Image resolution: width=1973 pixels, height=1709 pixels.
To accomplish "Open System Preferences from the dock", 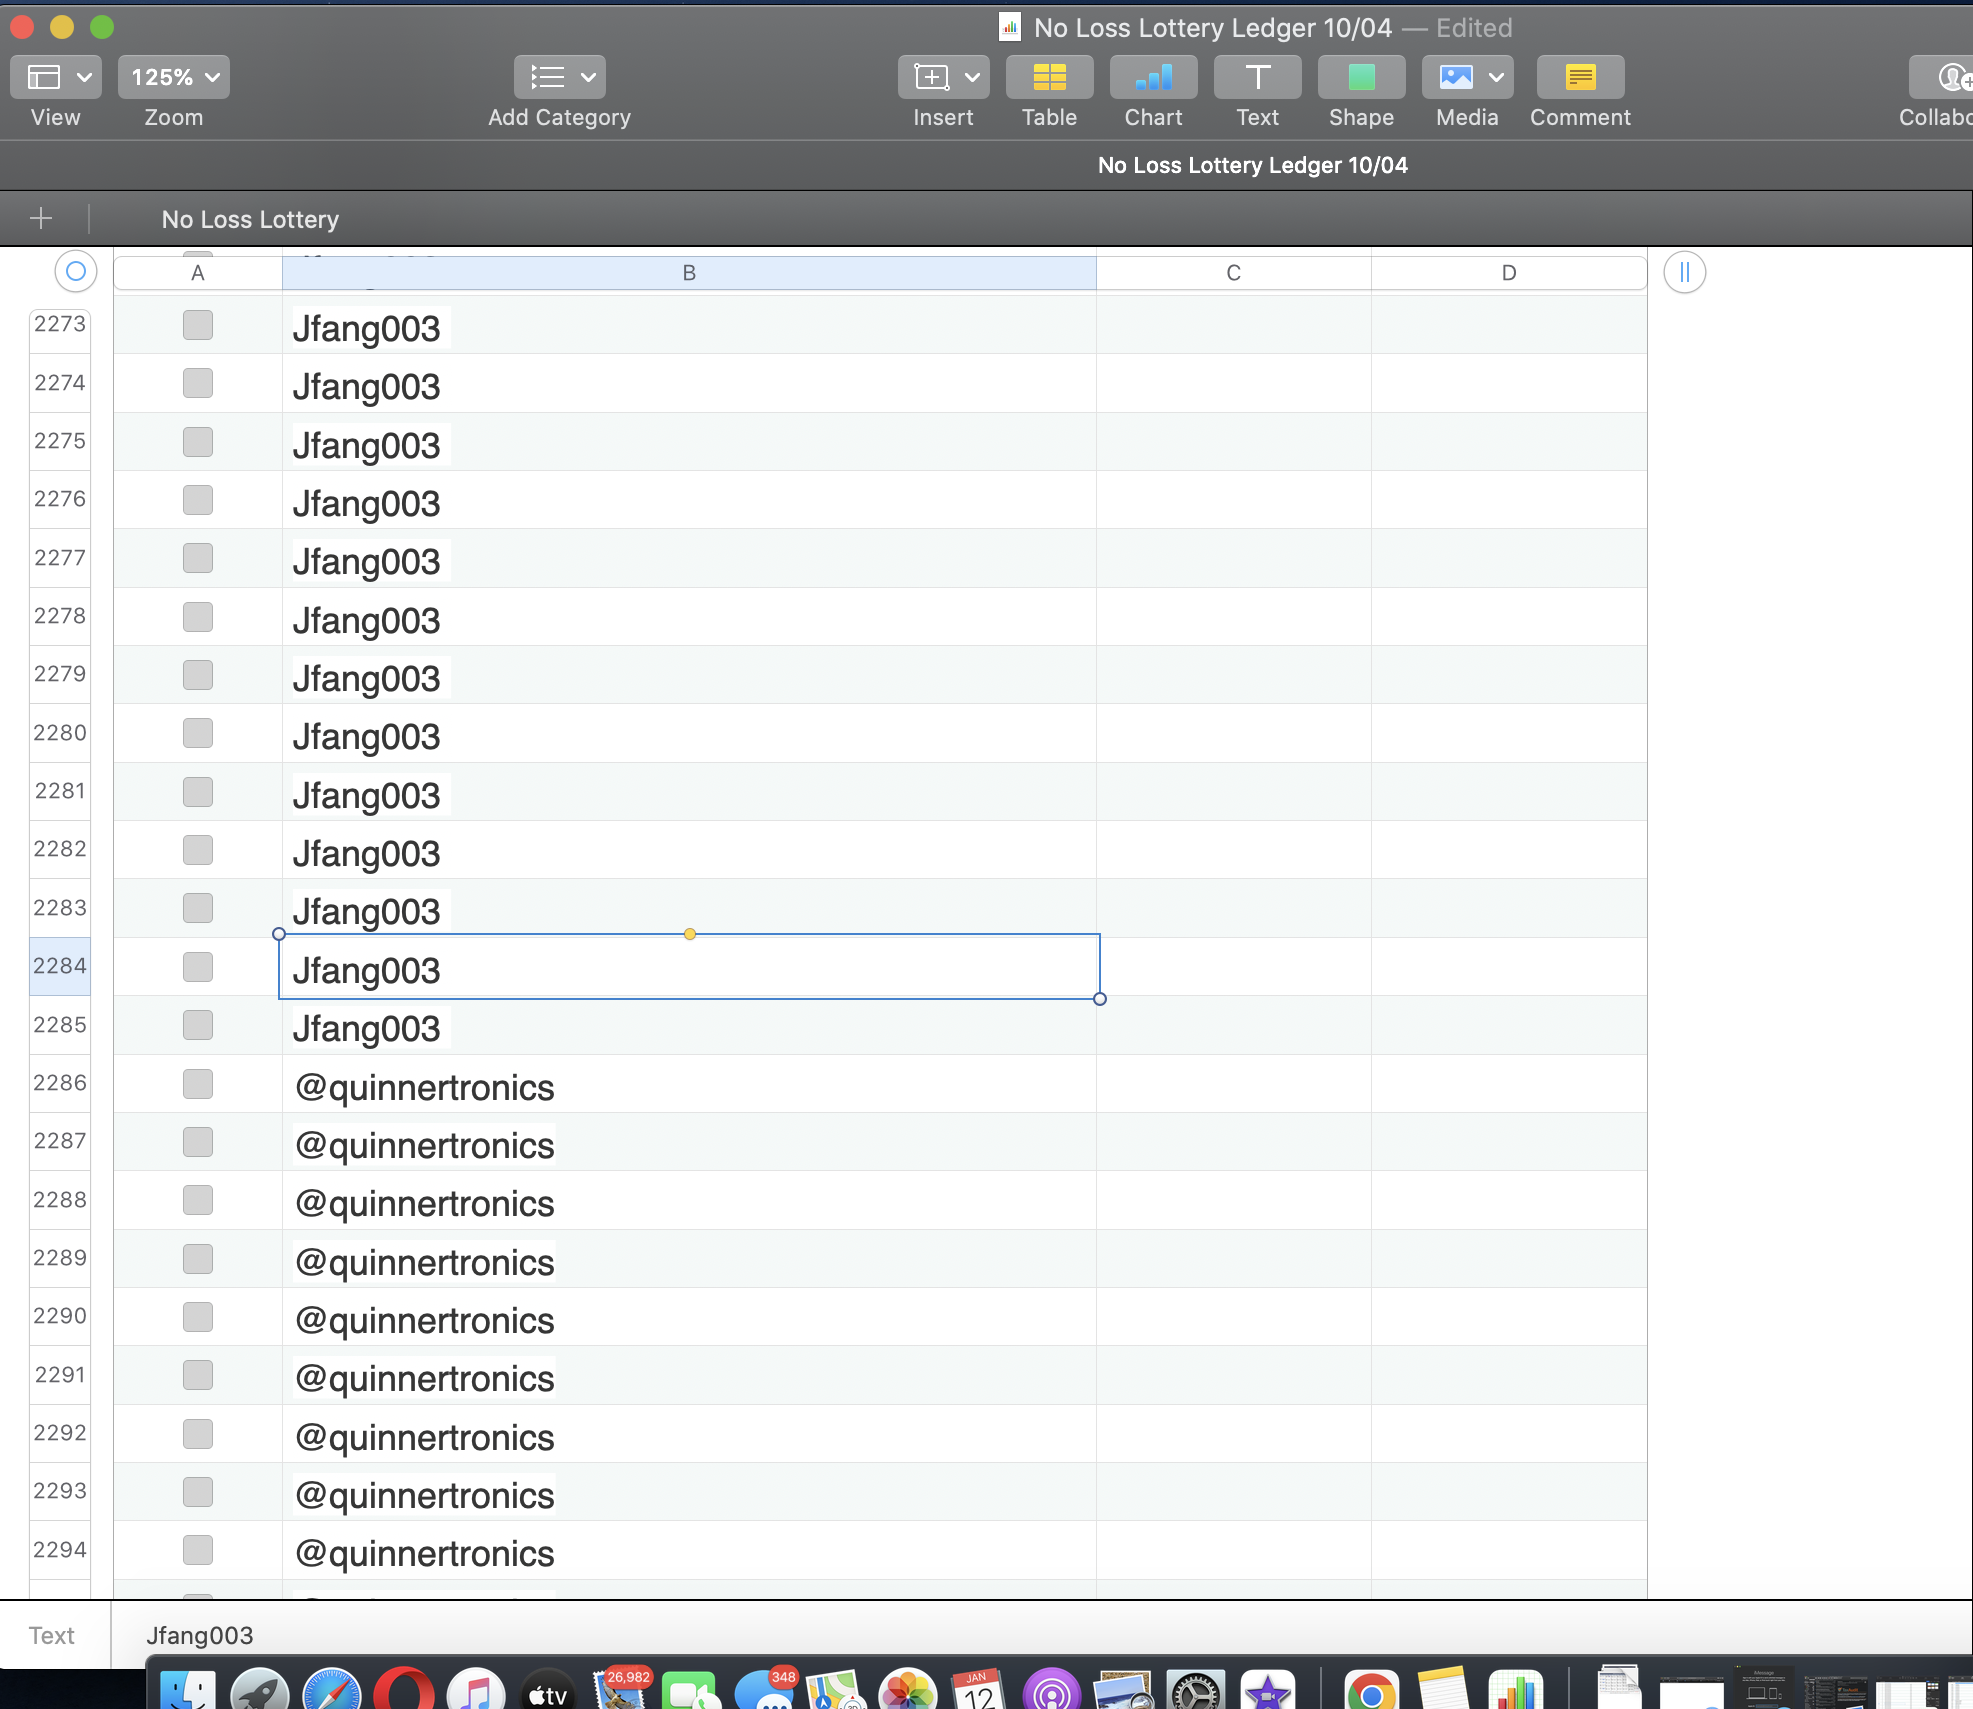I will [1196, 1691].
